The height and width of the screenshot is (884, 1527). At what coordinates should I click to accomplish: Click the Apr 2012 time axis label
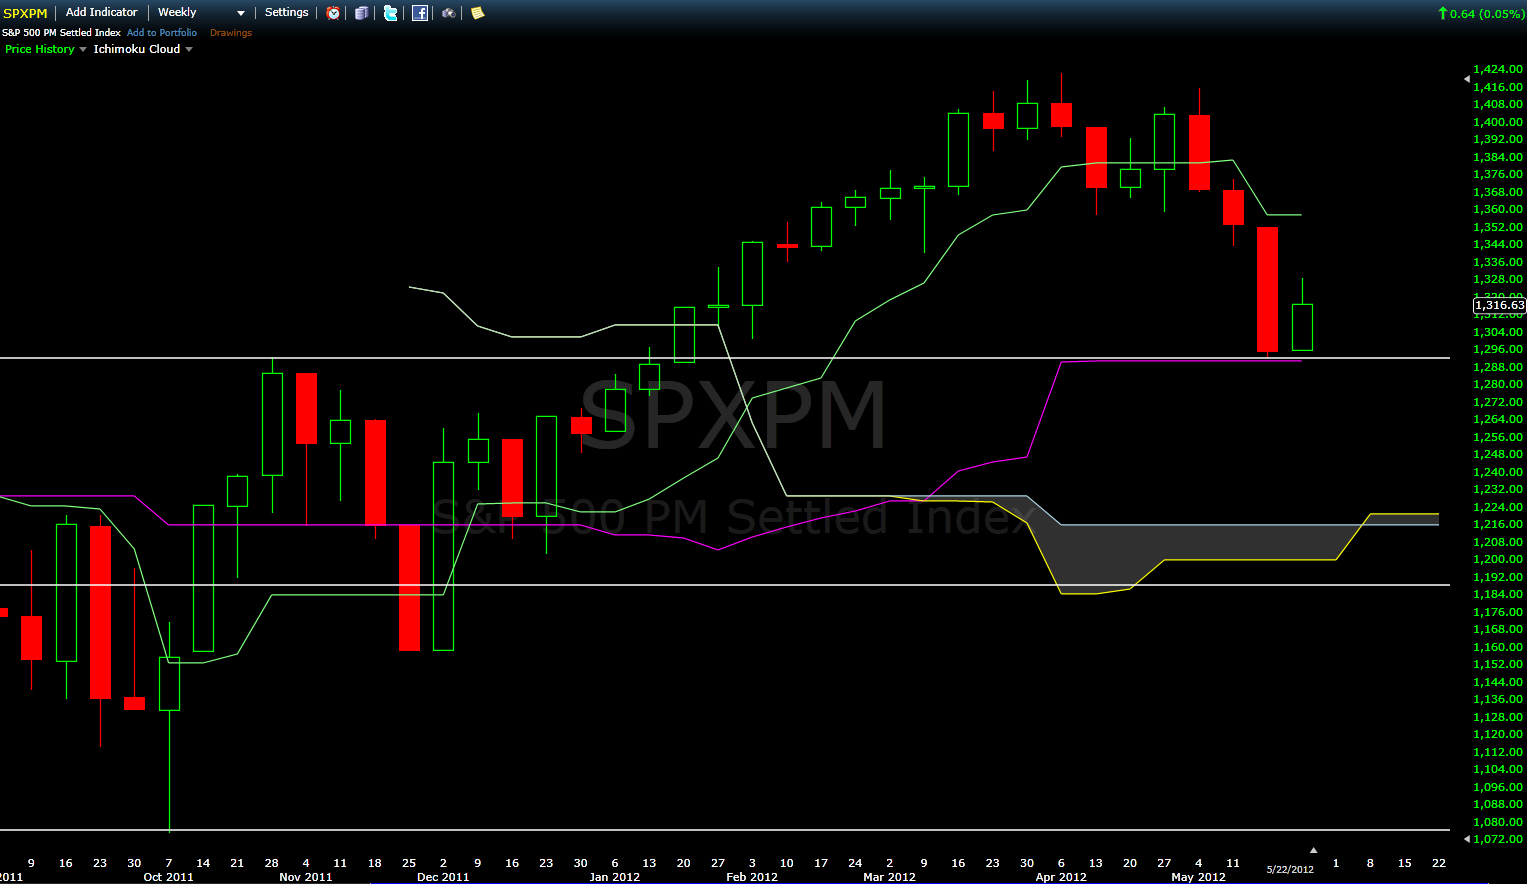tap(1061, 877)
